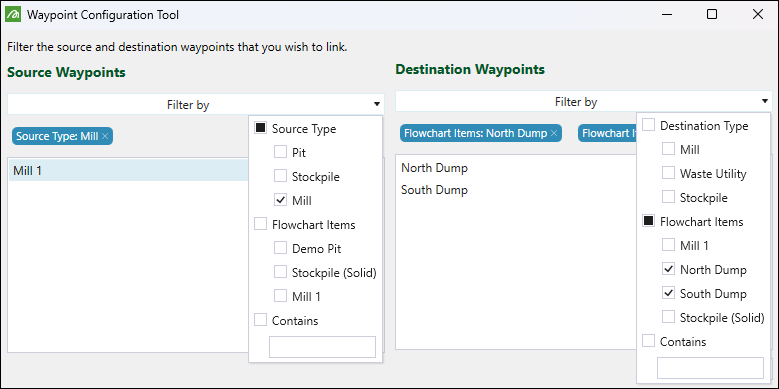The width and height of the screenshot is (779, 389).
Task: Remove the Flowchart Items: North Dump tag
Action: click(554, 133)
